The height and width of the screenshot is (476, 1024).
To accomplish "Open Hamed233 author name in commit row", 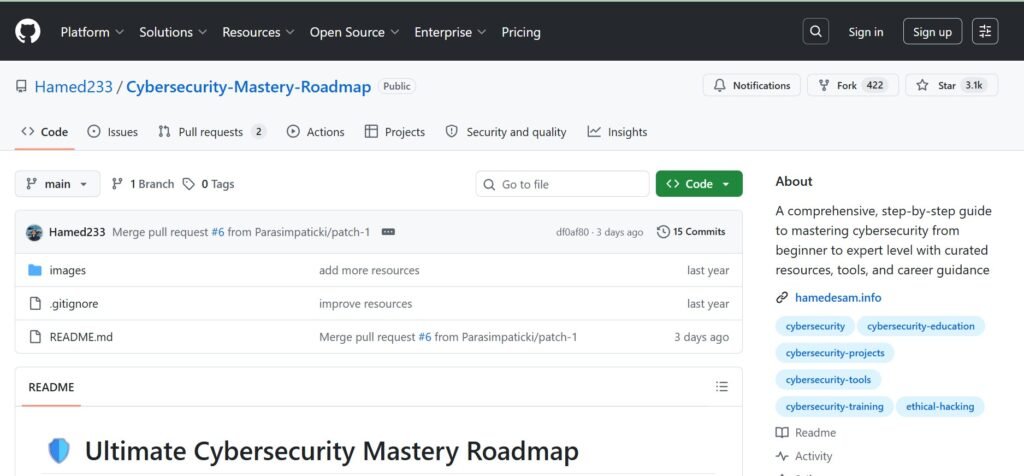I will (x=77, y=232).
